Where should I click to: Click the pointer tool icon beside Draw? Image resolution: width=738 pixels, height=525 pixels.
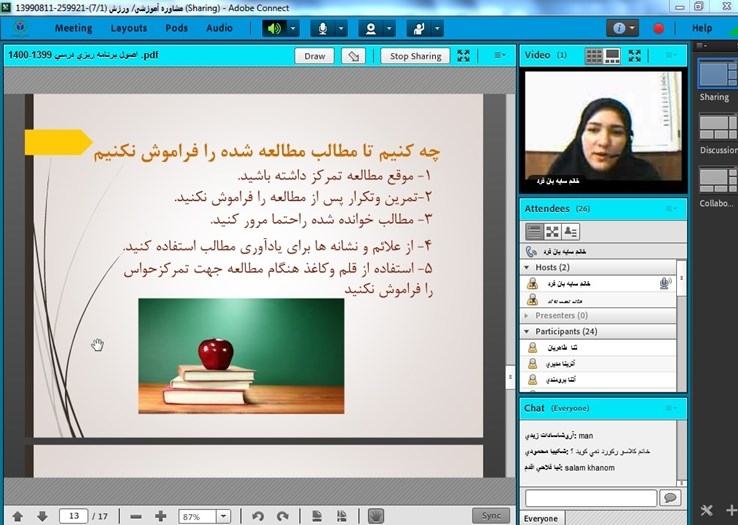click(353, 56)
